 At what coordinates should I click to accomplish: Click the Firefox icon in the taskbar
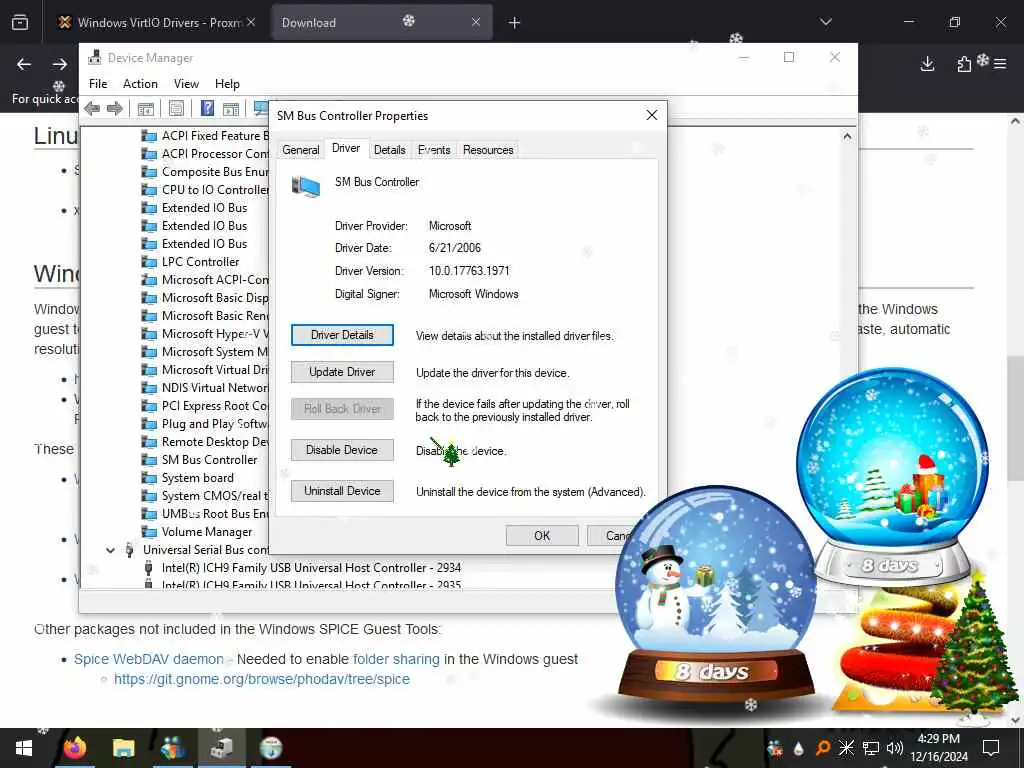75,748
